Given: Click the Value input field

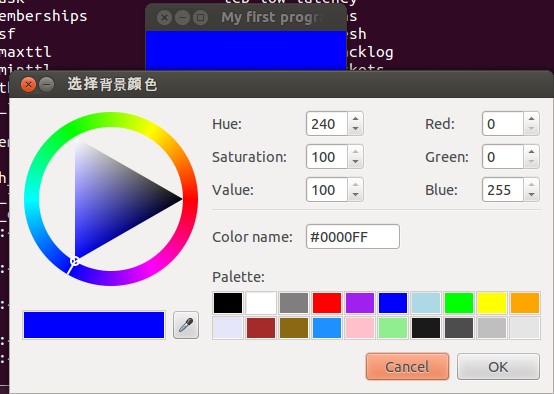Looking at the screenshot, I should pyautogui.click(x=327, y=189).
